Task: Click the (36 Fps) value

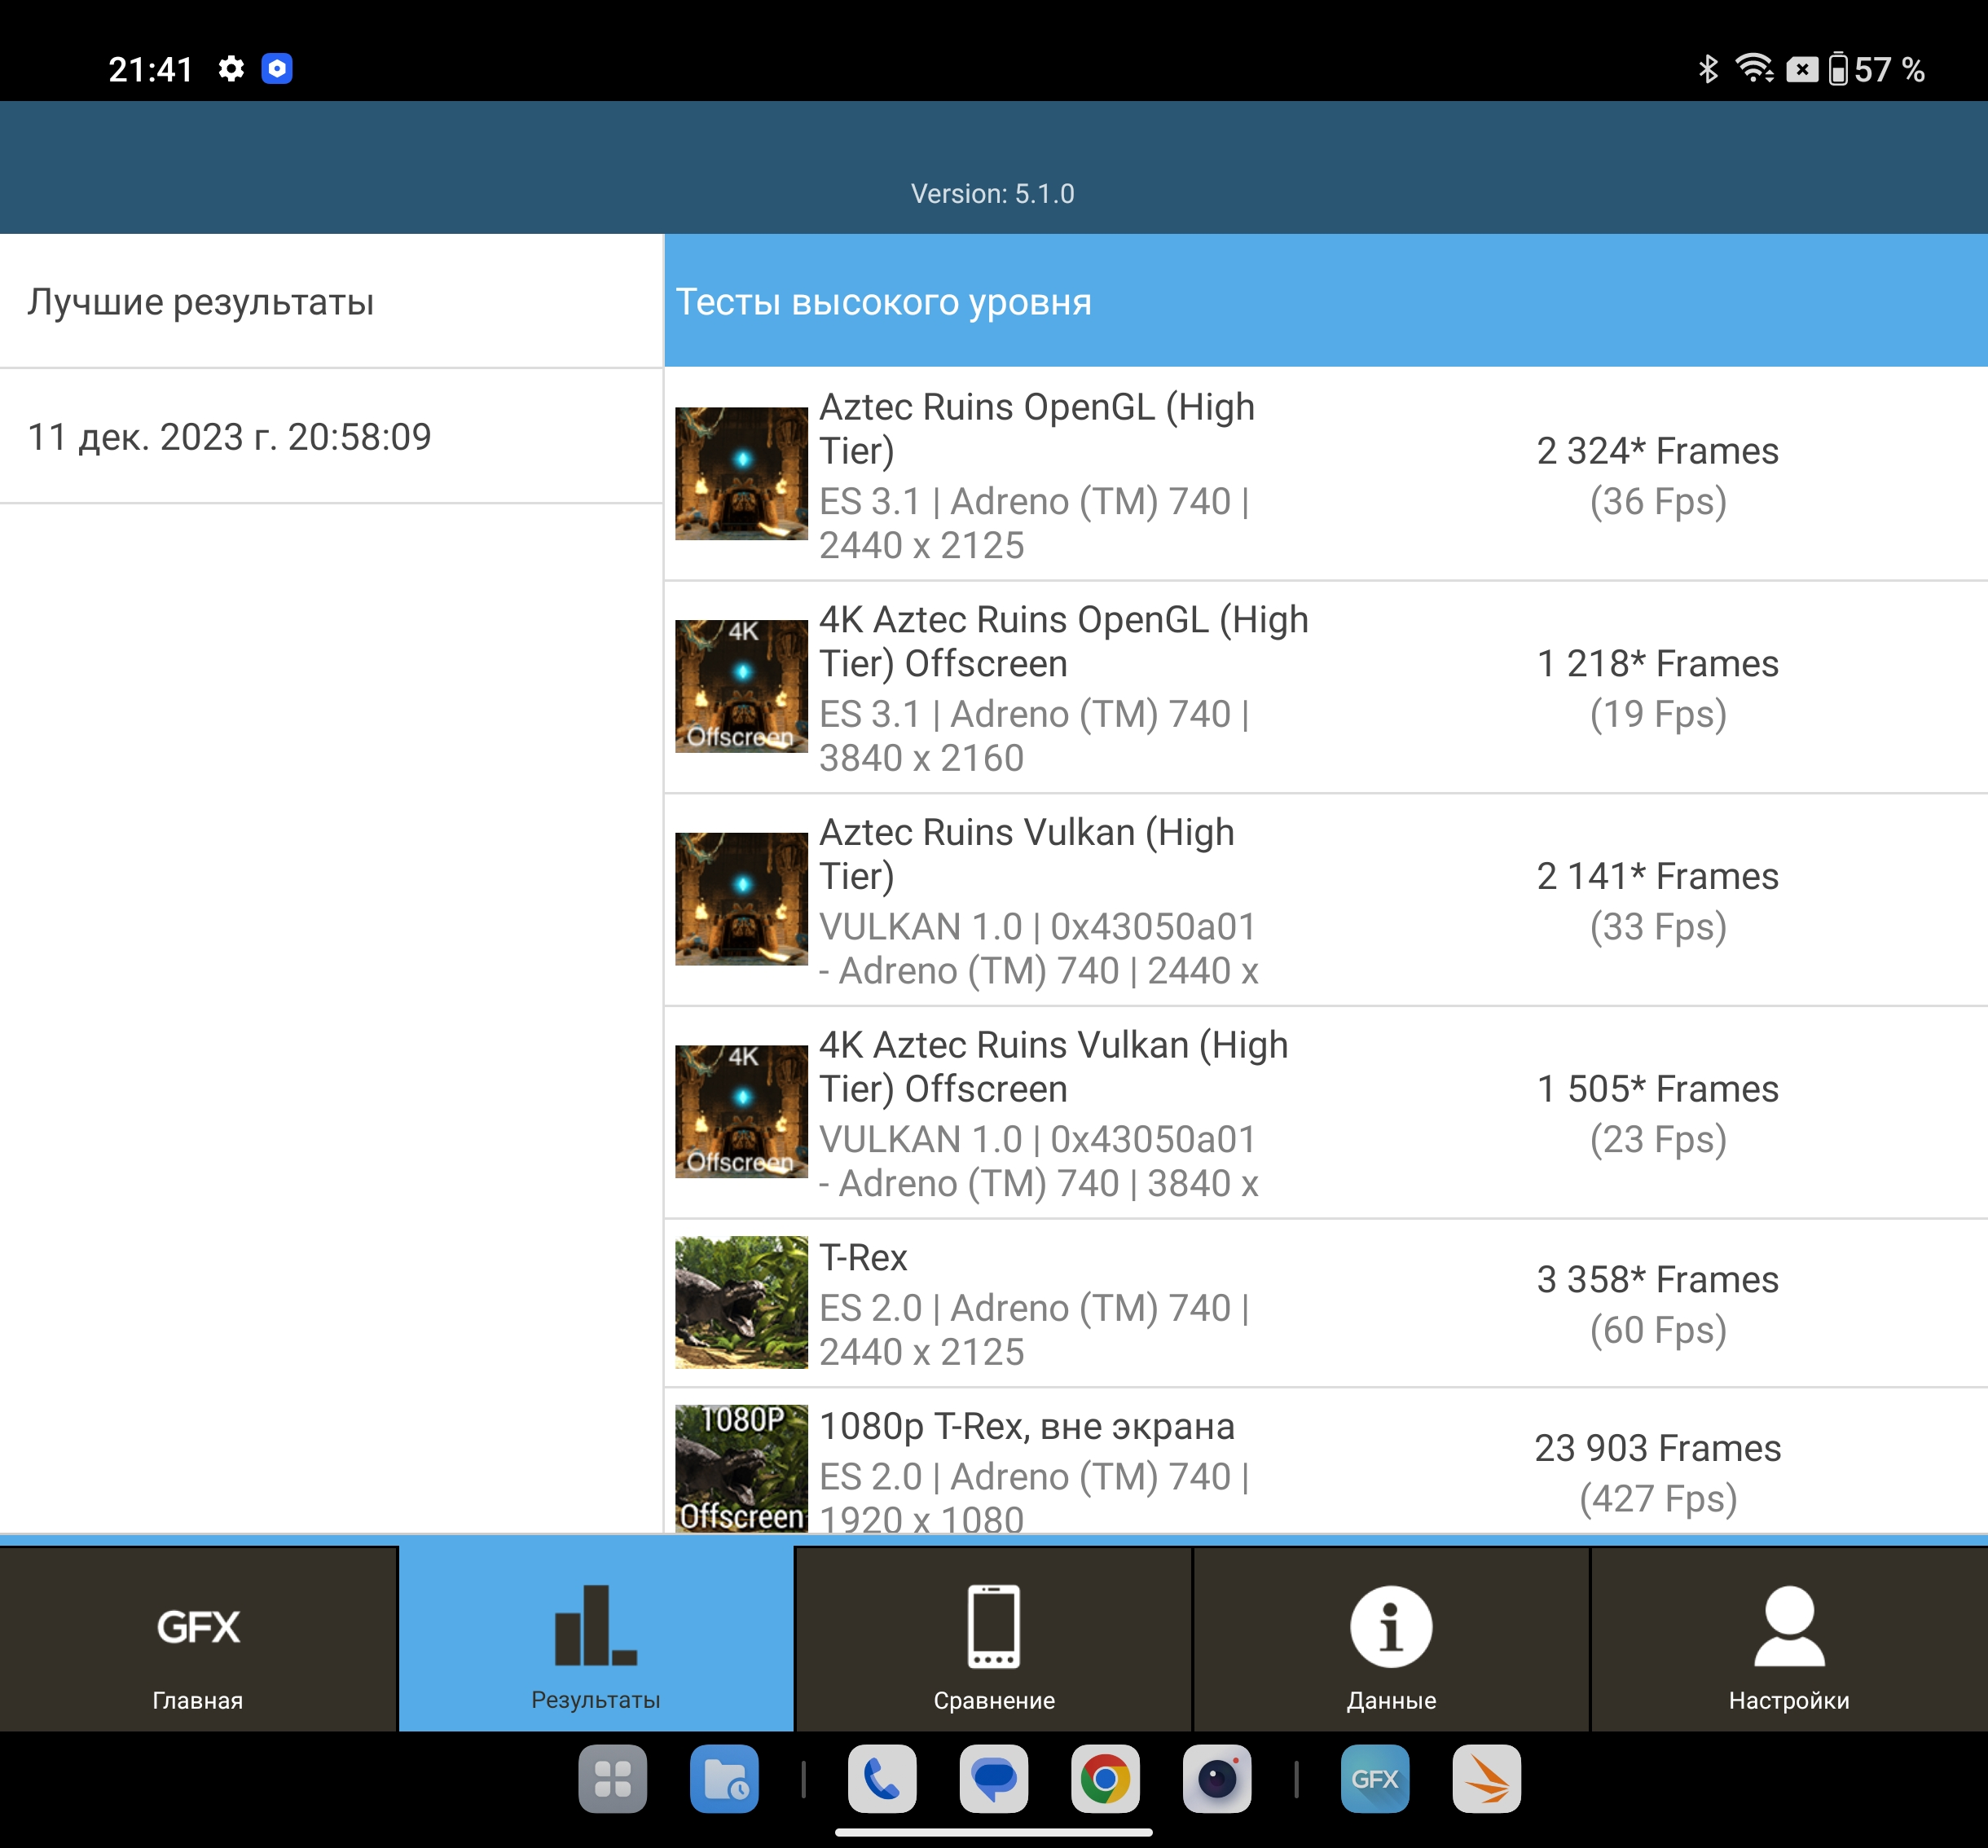Action: pos(1658,502)
